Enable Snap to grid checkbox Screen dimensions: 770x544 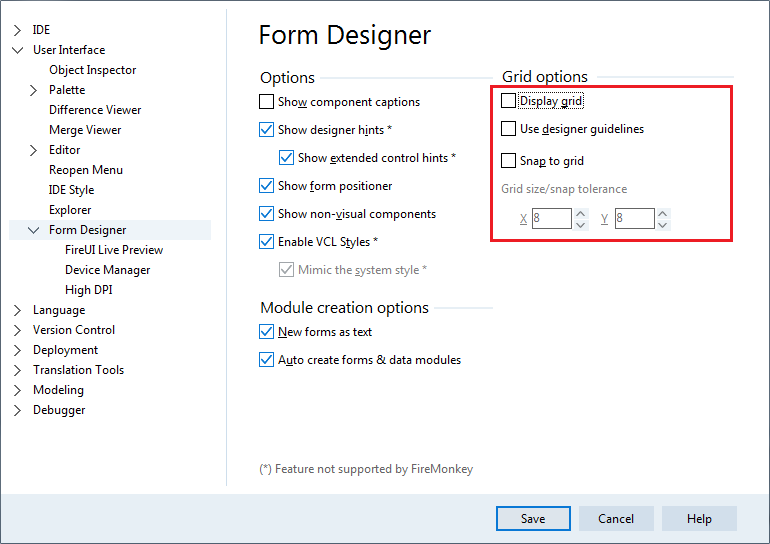[508, 161]
